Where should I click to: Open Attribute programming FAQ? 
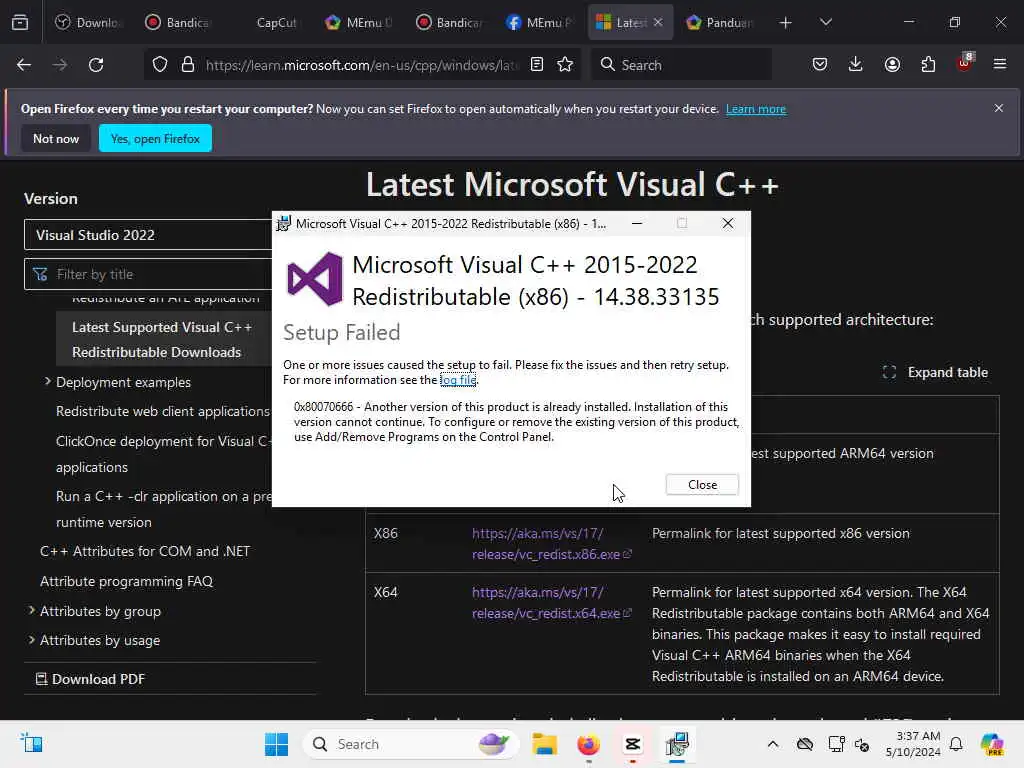coord(126,581)
